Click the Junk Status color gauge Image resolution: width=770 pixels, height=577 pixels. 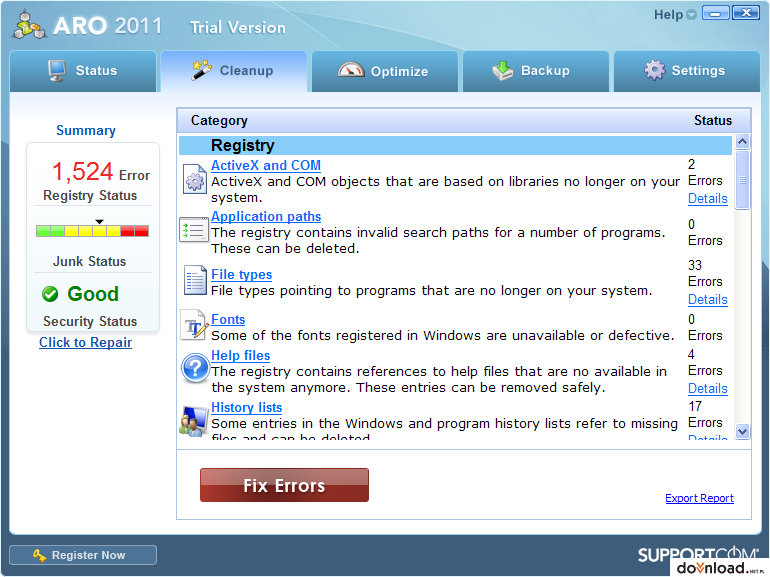(92, 231)
